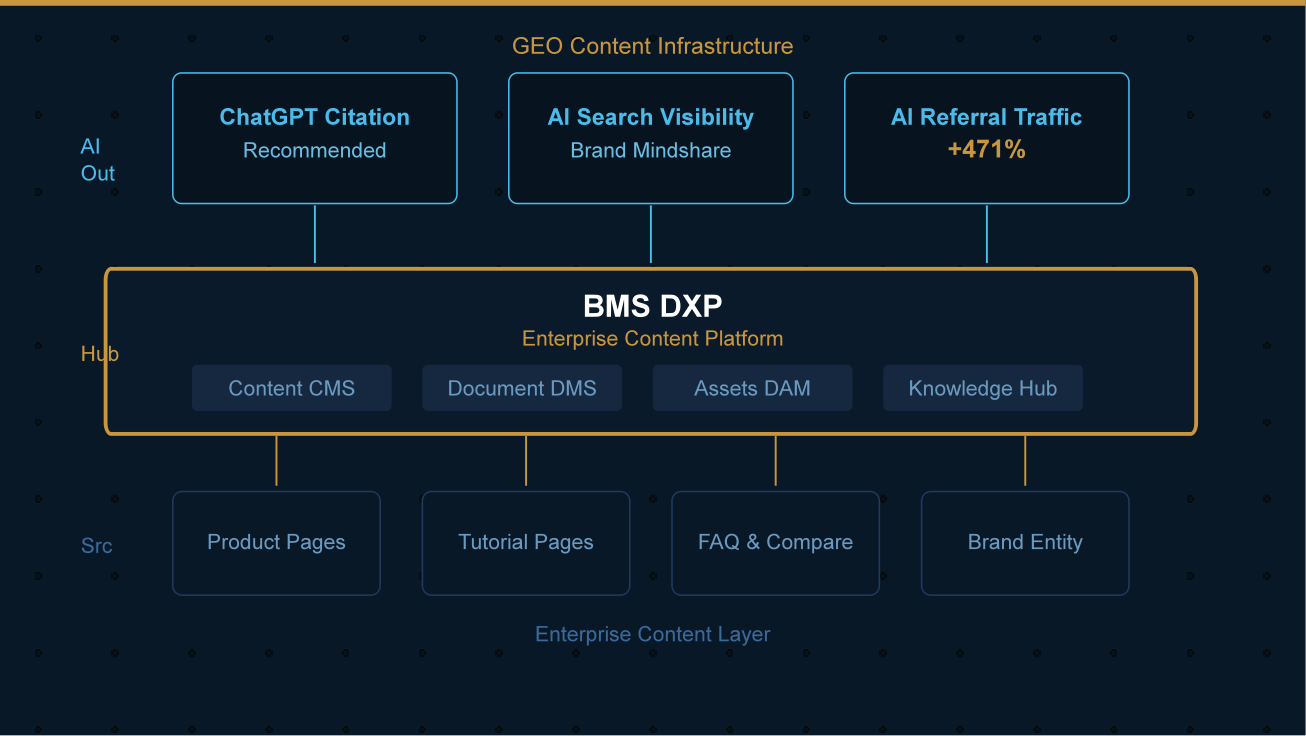Click the ChatGPT Citation Recommended box
1306x736 pixels.
tap(315, 138)
